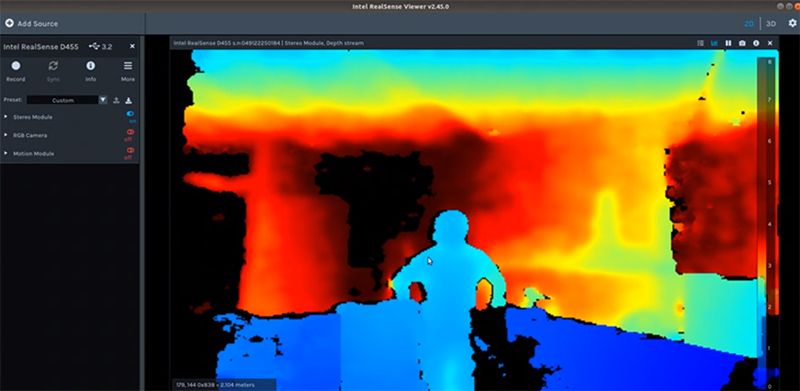Show stream info overlay icon

pyautogui.click(x=756, y=43)
